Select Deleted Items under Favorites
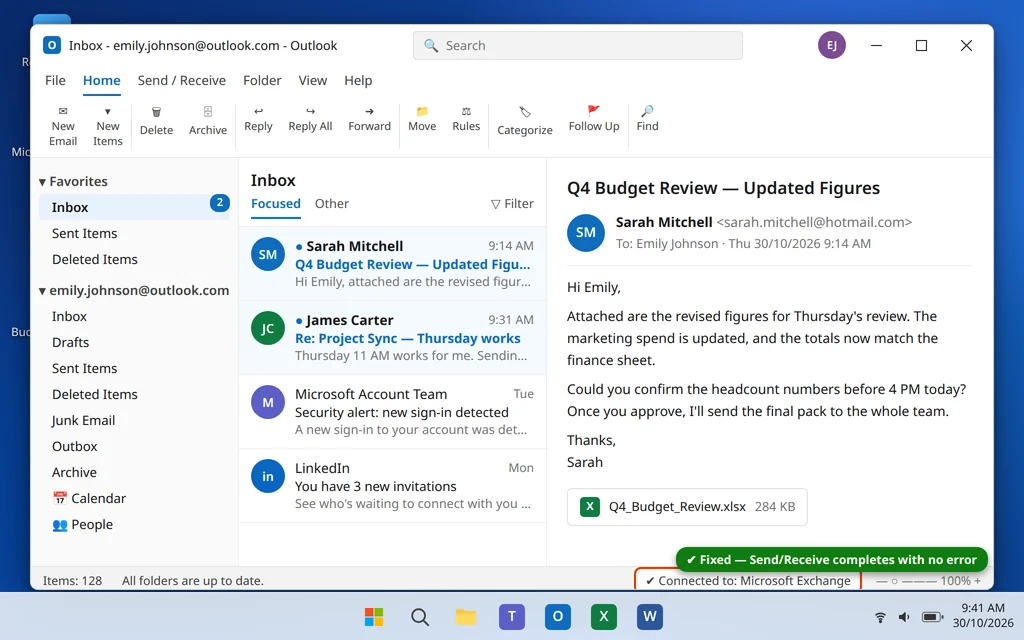The width and height of the screenshot is (1024, 640). (x=134, y=259)
